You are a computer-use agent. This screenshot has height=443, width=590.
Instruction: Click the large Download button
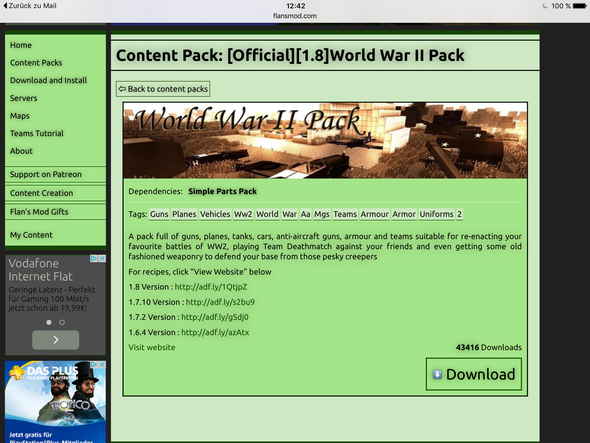[x=474, y=374]
